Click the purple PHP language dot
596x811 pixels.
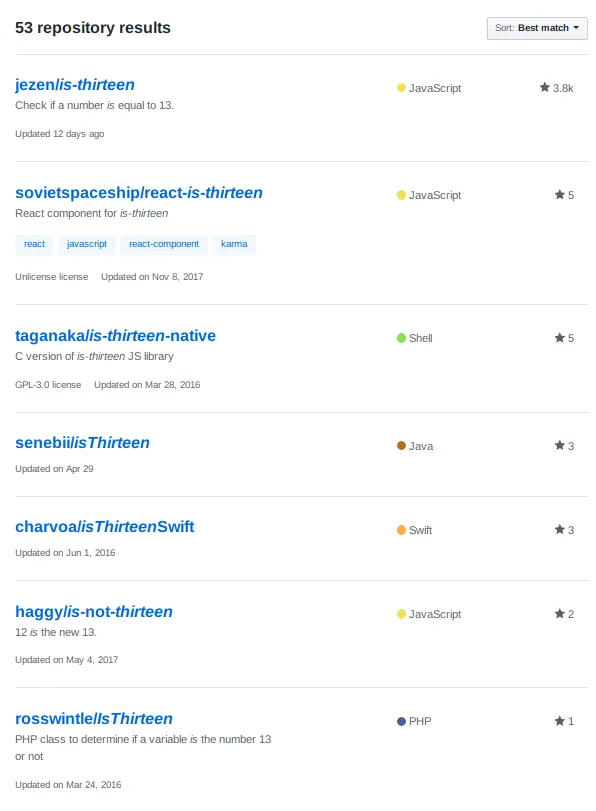click(401, 721)
